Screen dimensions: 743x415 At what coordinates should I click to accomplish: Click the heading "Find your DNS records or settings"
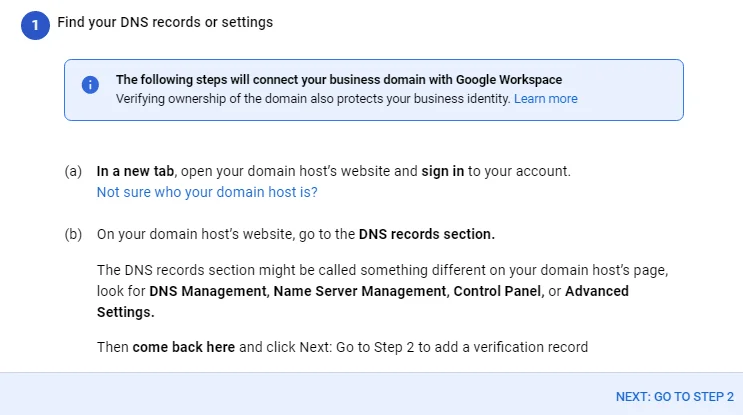(165, 22)
